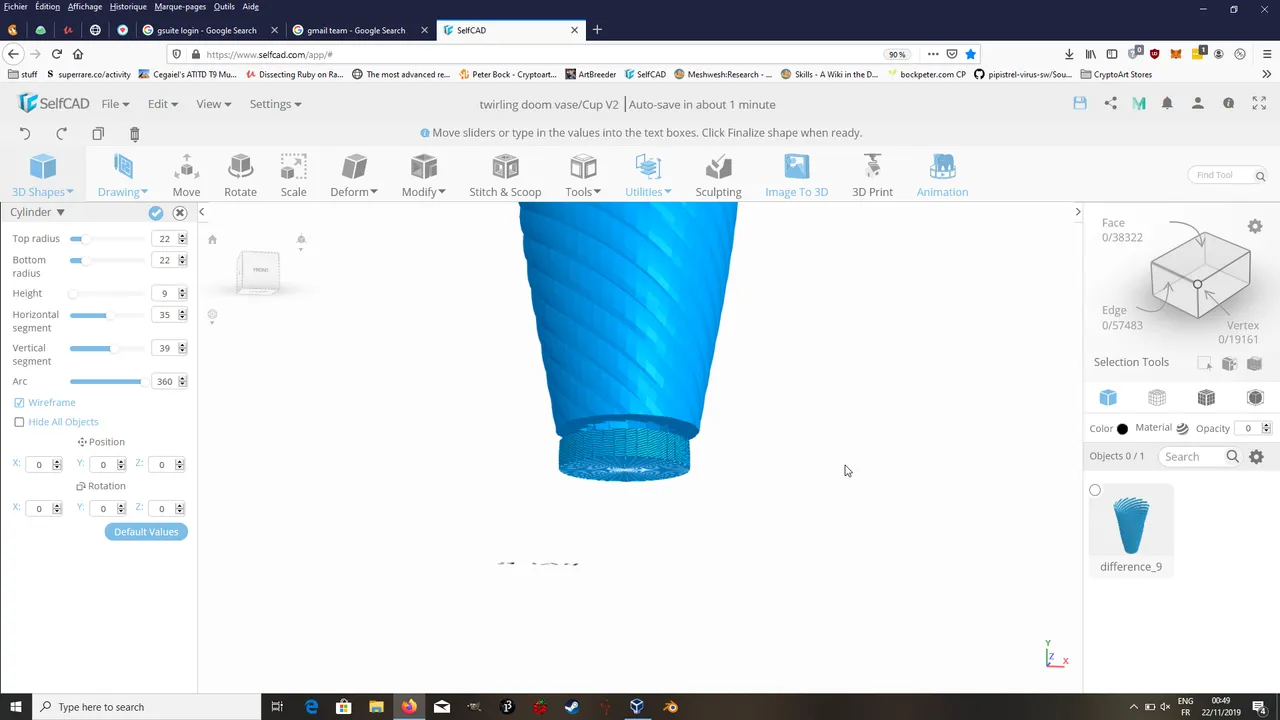1280x720 pixels.
Task: Click the Save disk icon
Action: 1080,103
